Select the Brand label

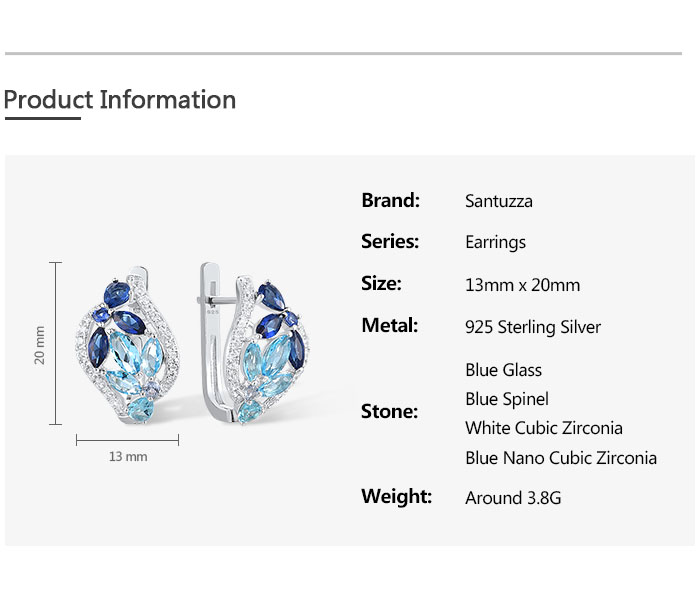click(x=390, y=200)
